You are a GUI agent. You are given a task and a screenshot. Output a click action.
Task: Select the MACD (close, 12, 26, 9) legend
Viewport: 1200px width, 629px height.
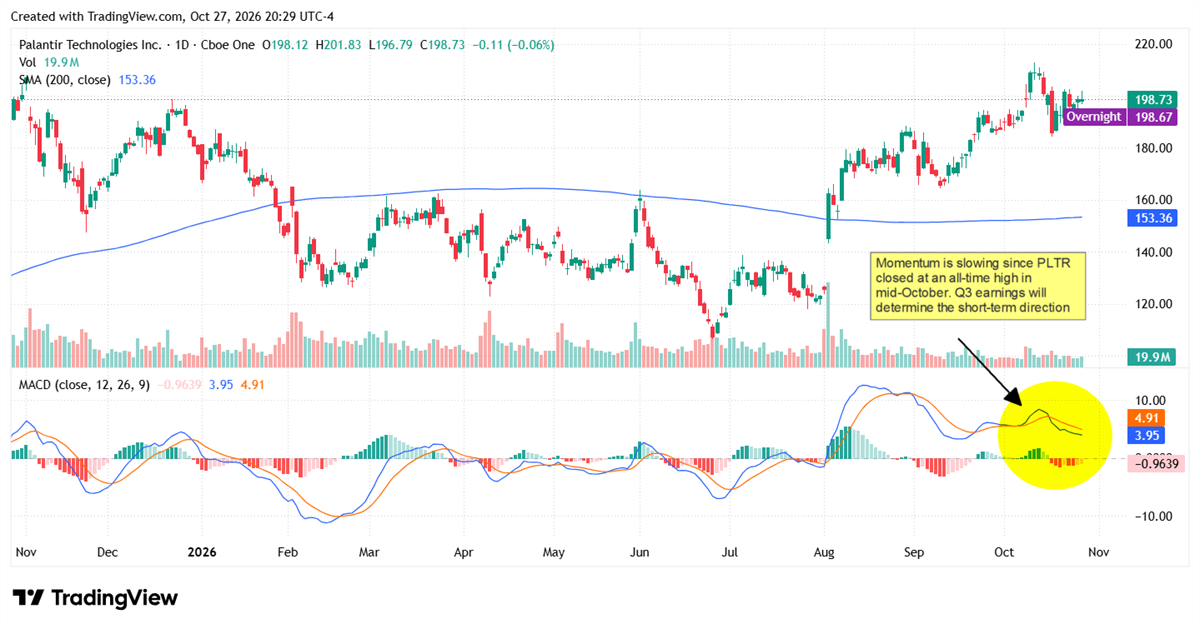pyautogui.click(x=85, y=384)
